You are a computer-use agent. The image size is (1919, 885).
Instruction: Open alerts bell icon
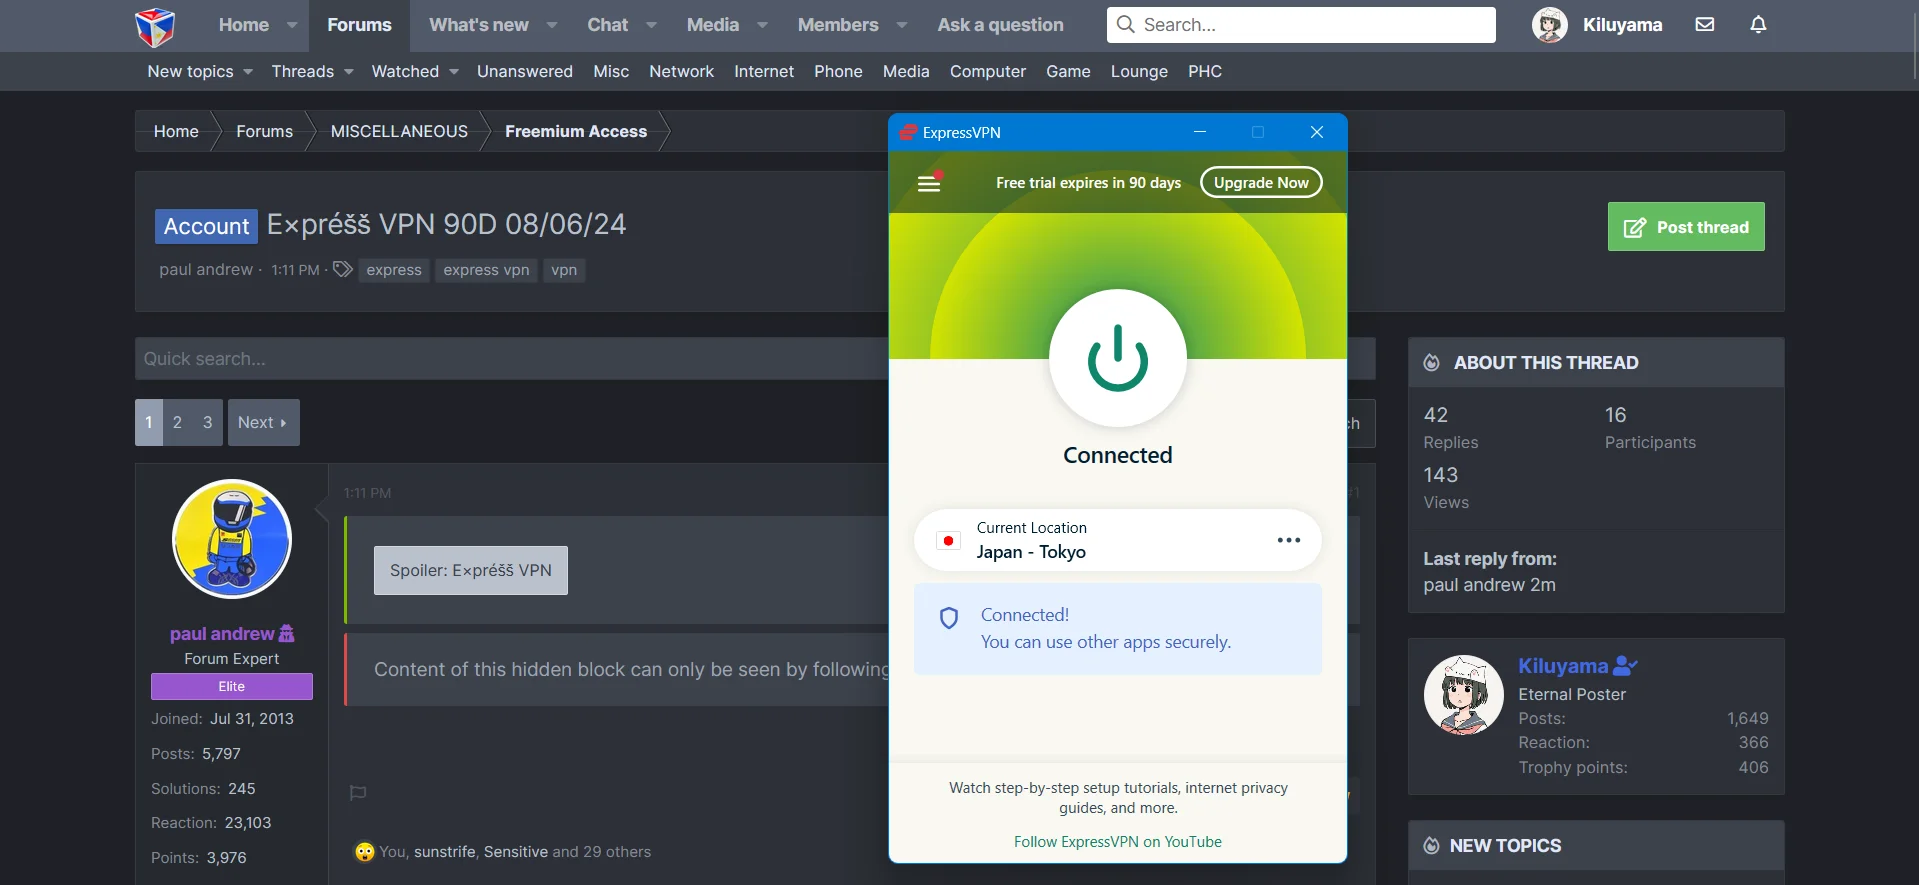(1758, 24)
